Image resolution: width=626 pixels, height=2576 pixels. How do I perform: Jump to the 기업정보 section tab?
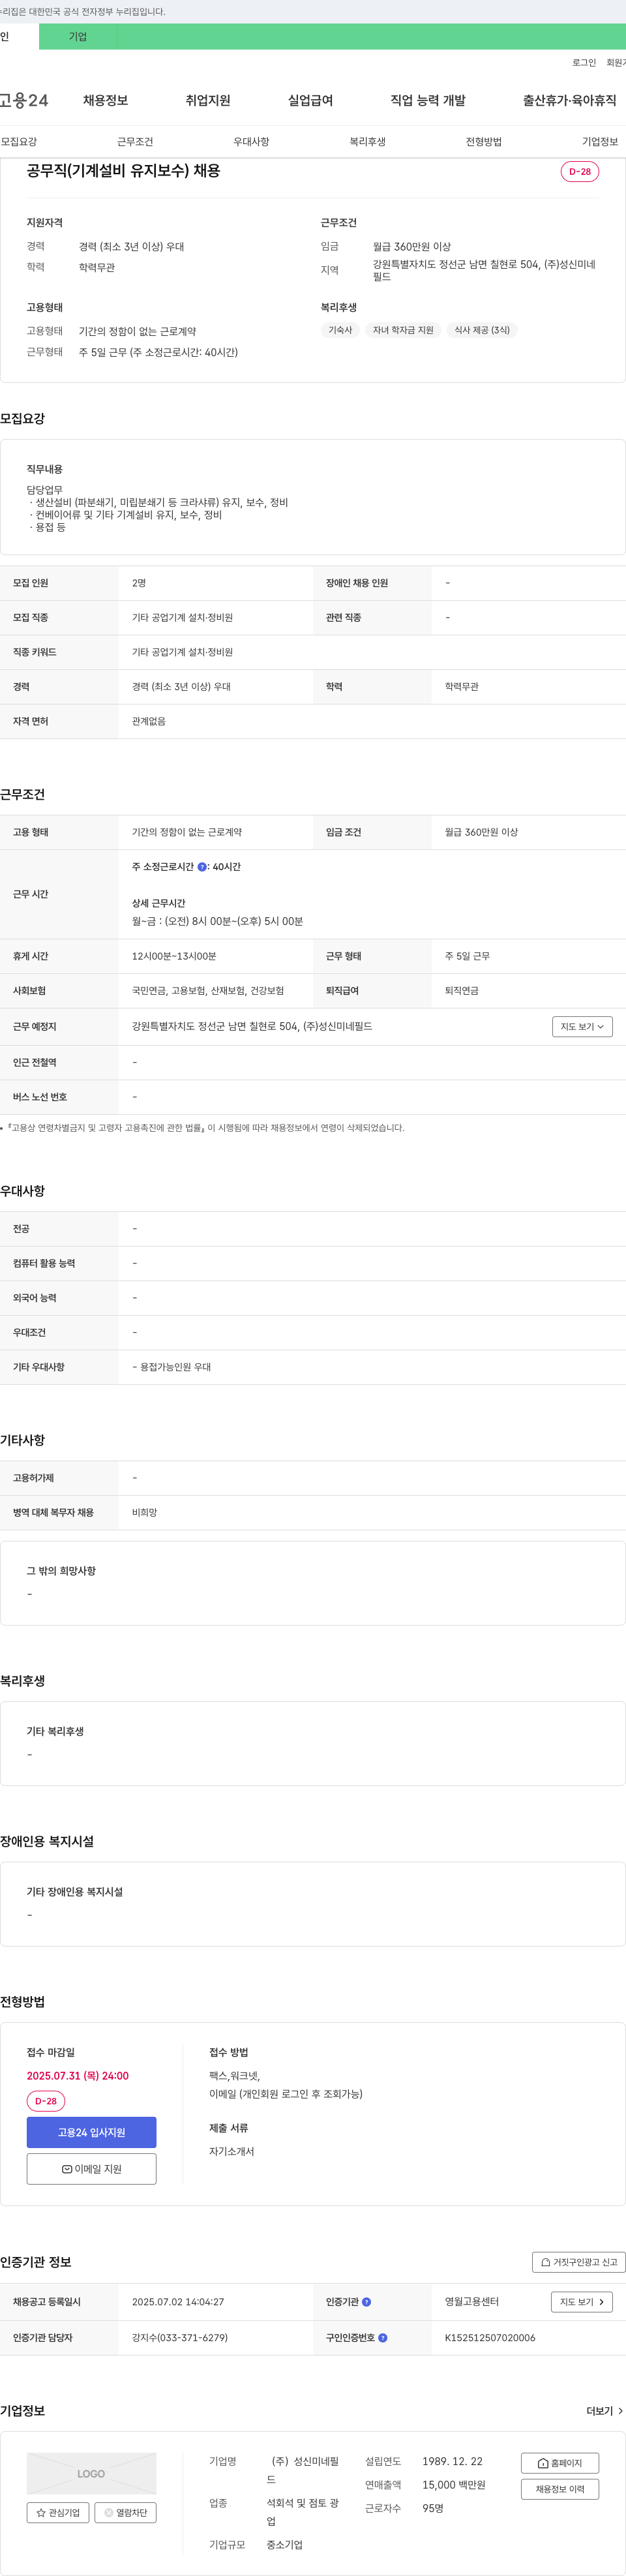tap(600, 142)
